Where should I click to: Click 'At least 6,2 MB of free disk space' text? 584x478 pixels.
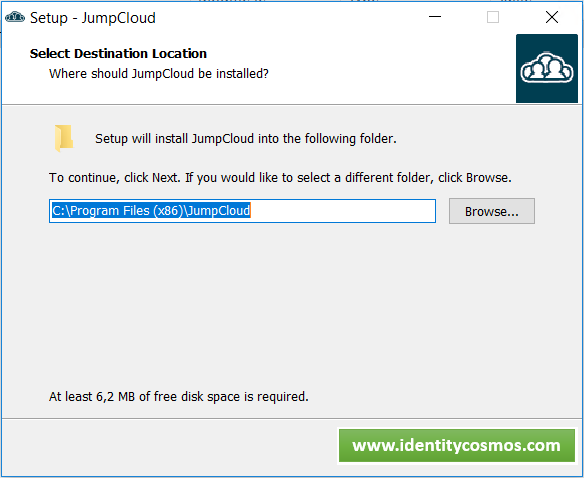pyautogui.click(x=179, y=397)
